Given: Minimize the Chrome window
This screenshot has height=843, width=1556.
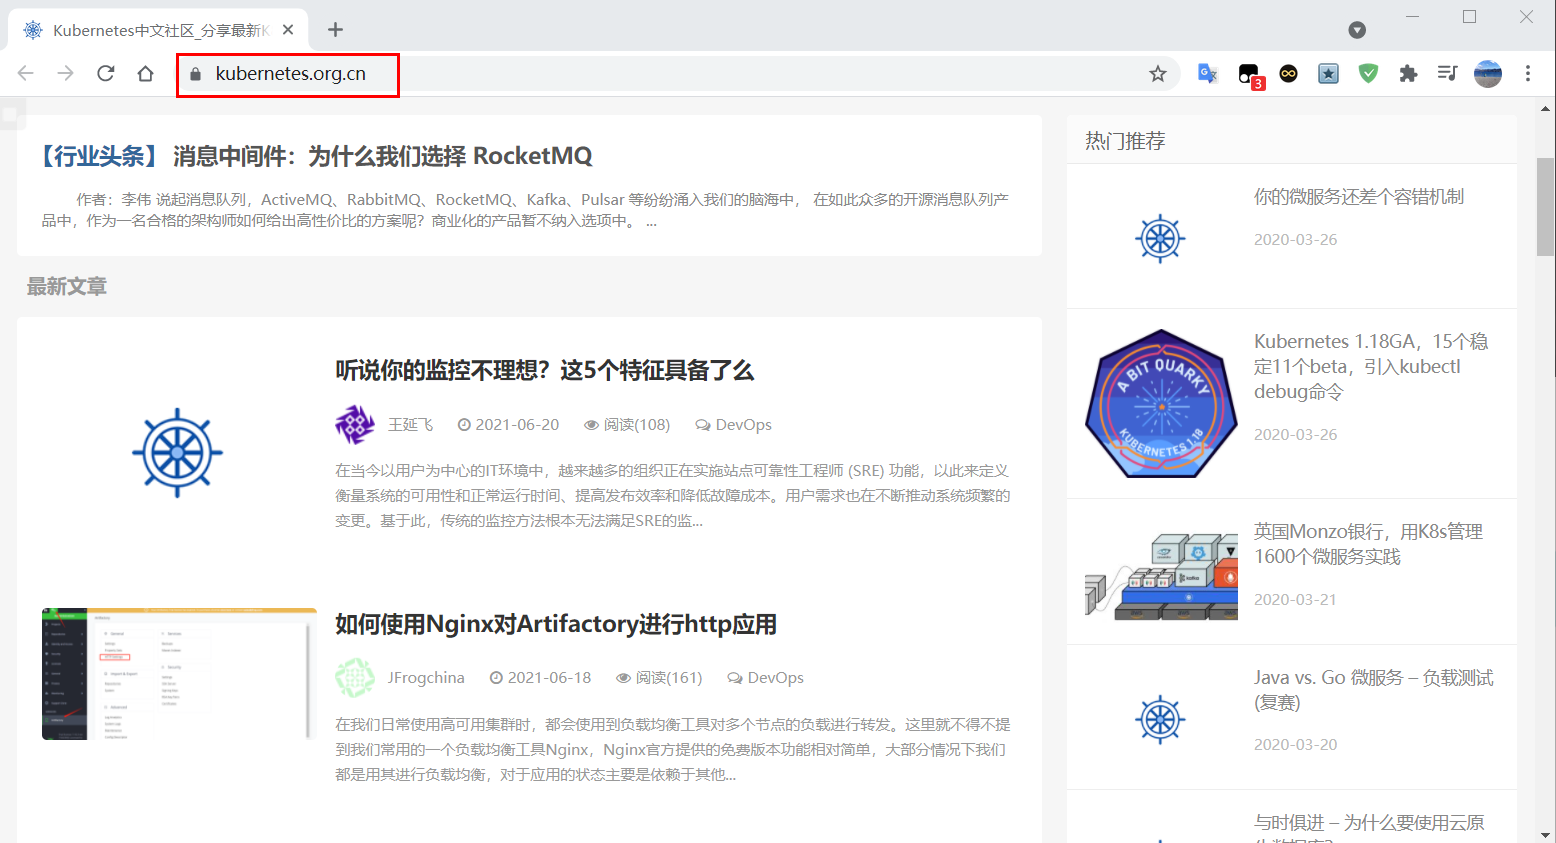Looking at the screenshot, I should click(x=1412, y=17).
